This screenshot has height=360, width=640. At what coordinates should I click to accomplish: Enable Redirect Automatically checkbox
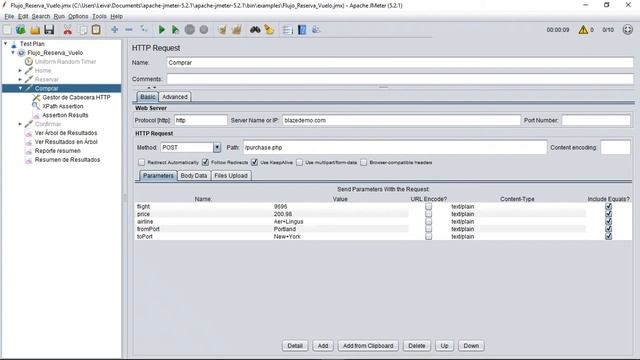click(x=142, y=162)
